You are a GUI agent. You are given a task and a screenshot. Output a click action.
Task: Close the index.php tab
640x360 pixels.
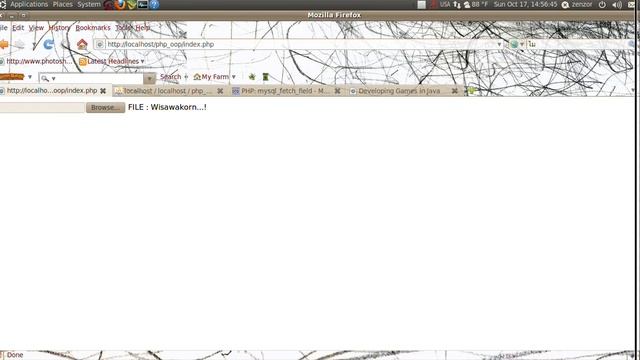(103, 91)
